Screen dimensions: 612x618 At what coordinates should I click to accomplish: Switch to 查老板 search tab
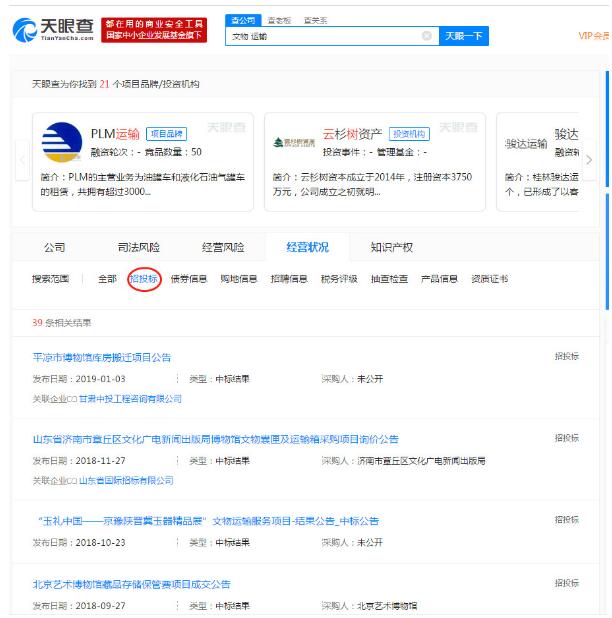coord(279,19)
